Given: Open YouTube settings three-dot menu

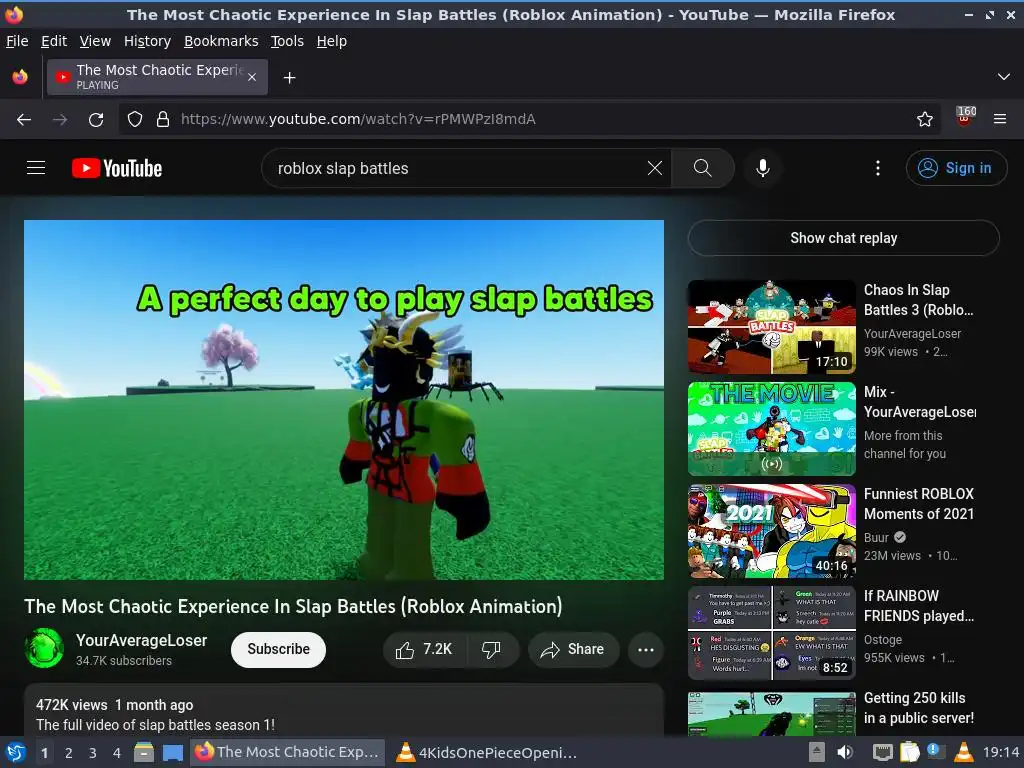Looking at the screenshot, I should [878, 168].
